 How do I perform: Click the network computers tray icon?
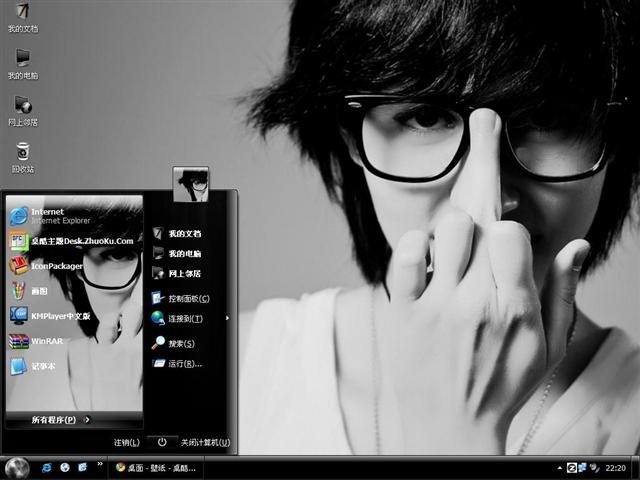tap(582, 468)
